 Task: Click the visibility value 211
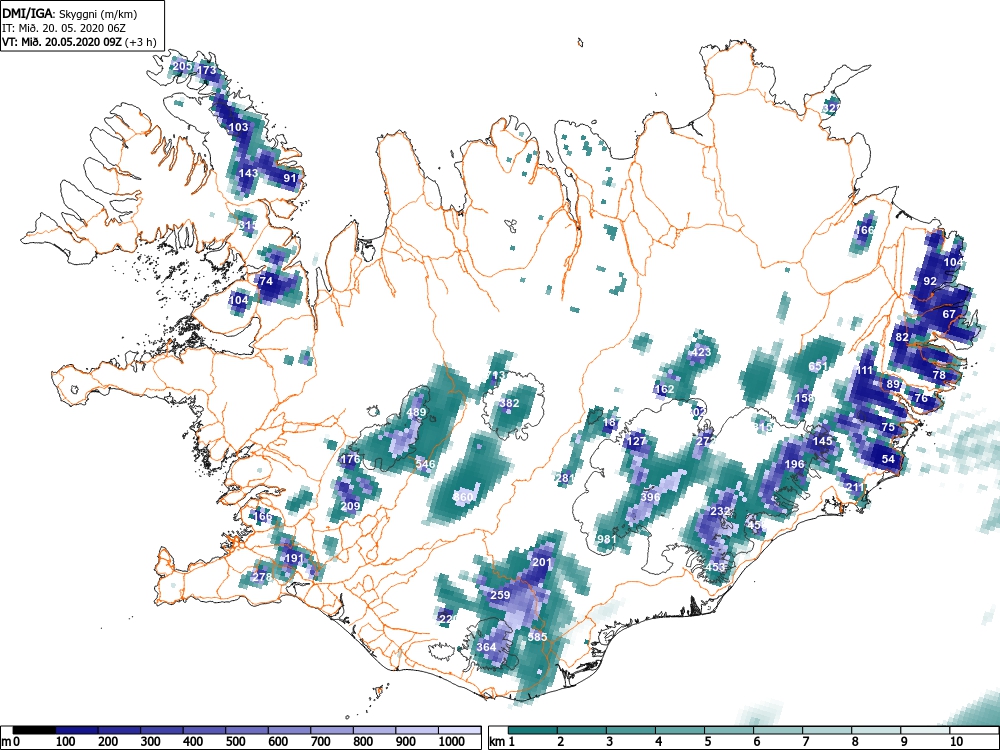tap(855, 487)
